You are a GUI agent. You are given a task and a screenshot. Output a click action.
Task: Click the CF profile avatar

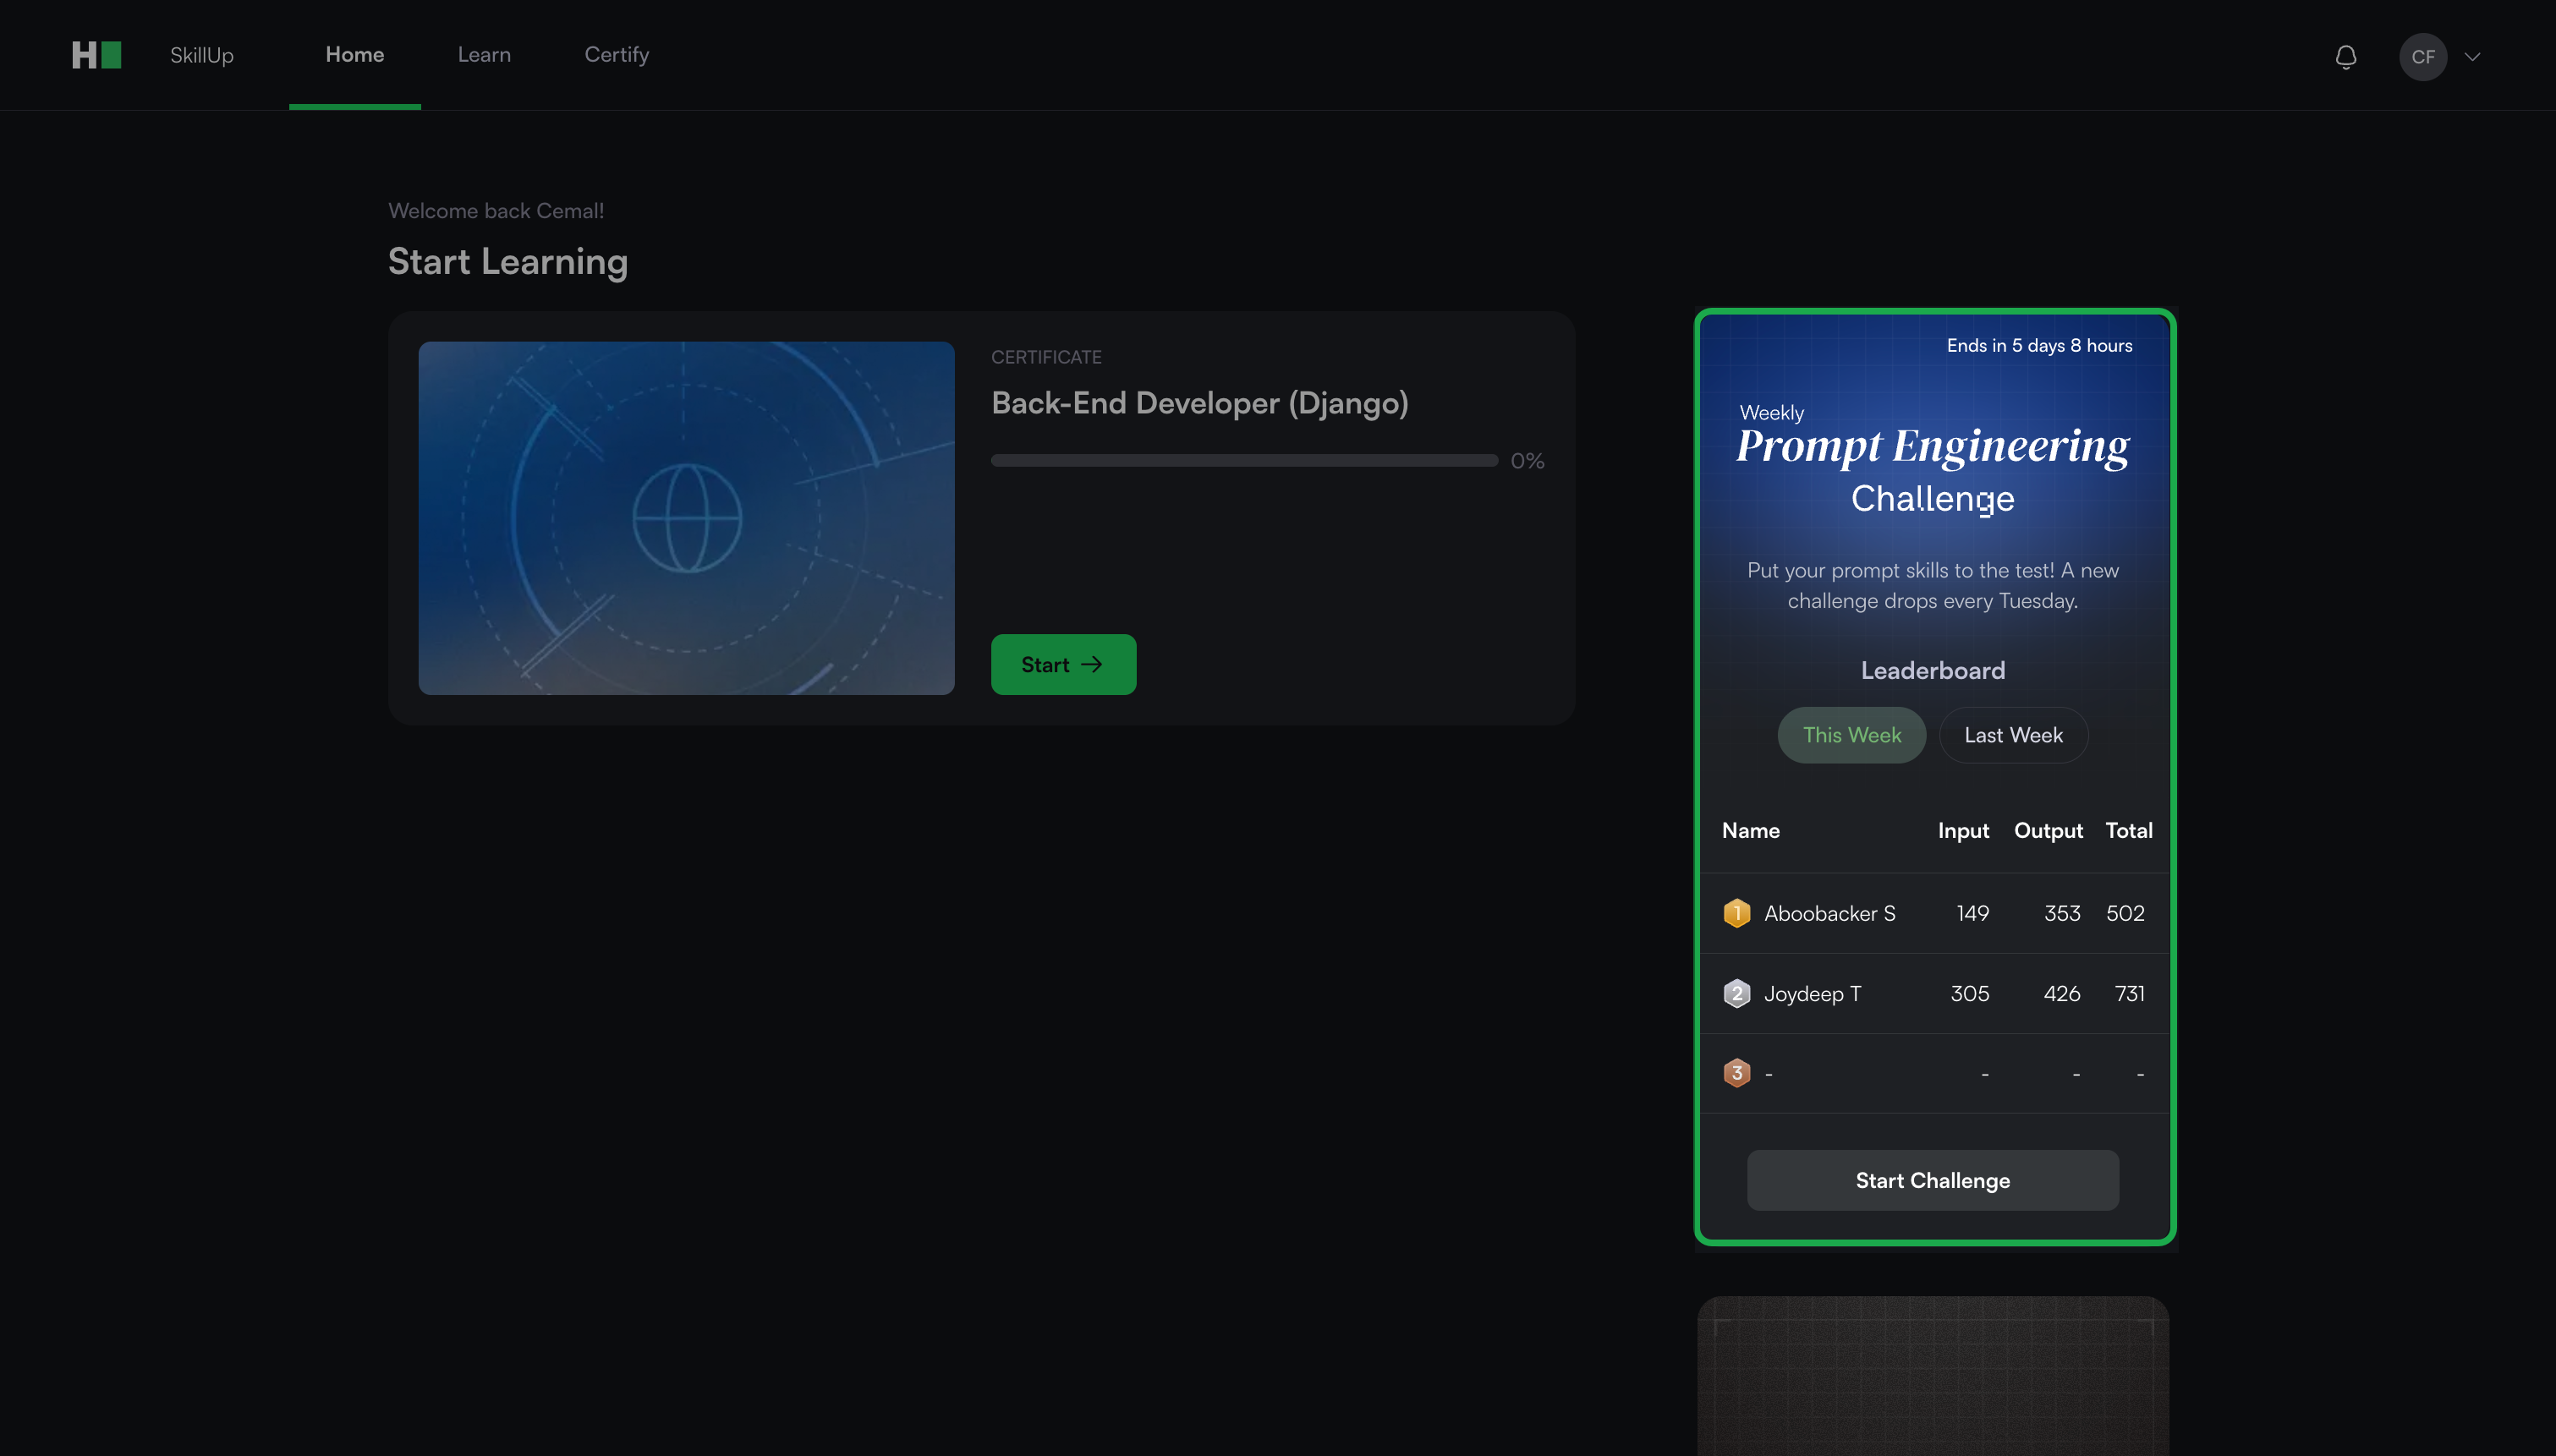pos(2422,57)
